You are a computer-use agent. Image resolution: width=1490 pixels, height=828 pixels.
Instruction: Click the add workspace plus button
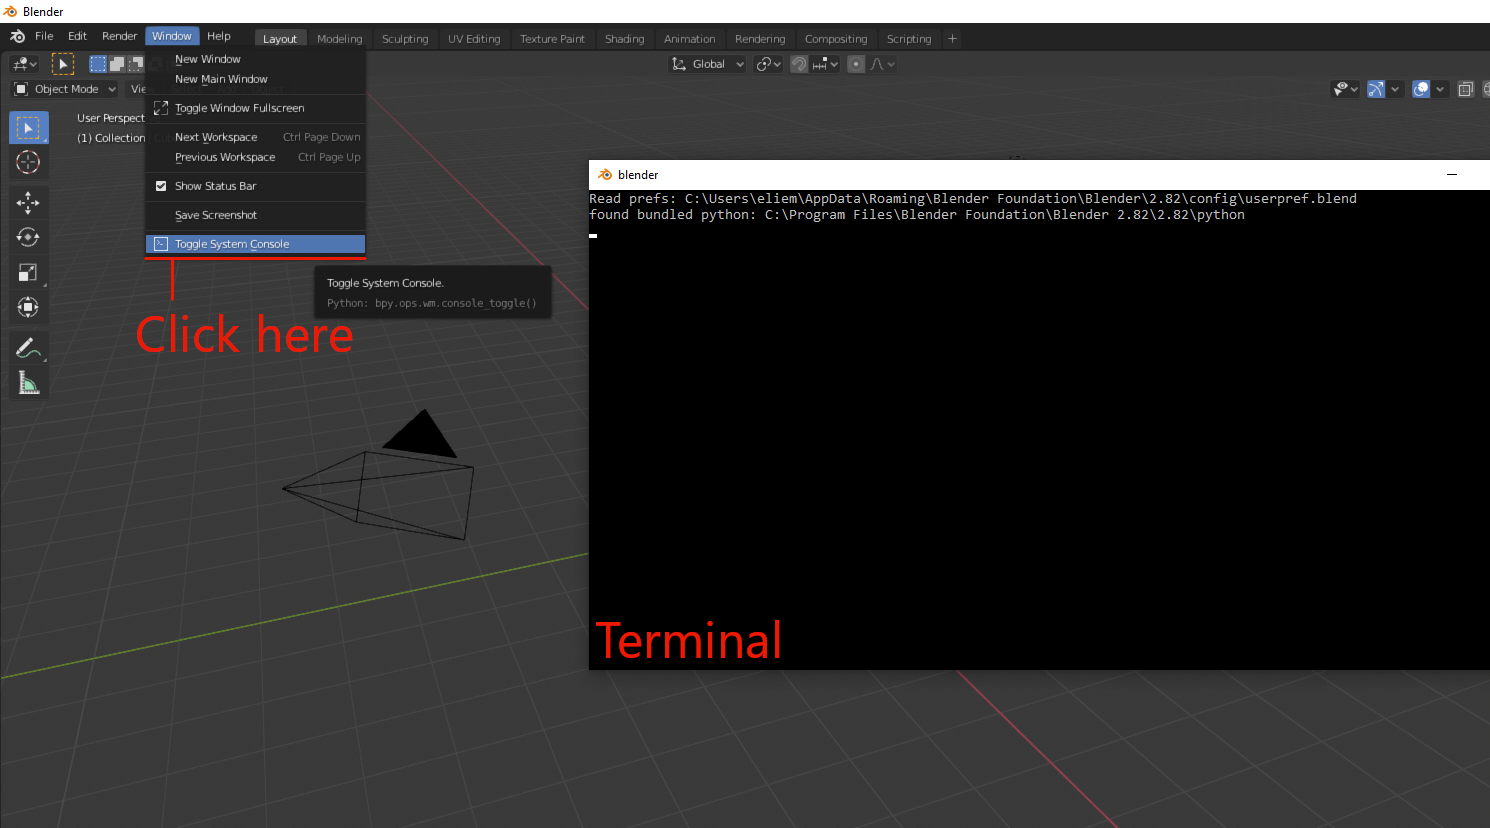click(x=952, y=39)
